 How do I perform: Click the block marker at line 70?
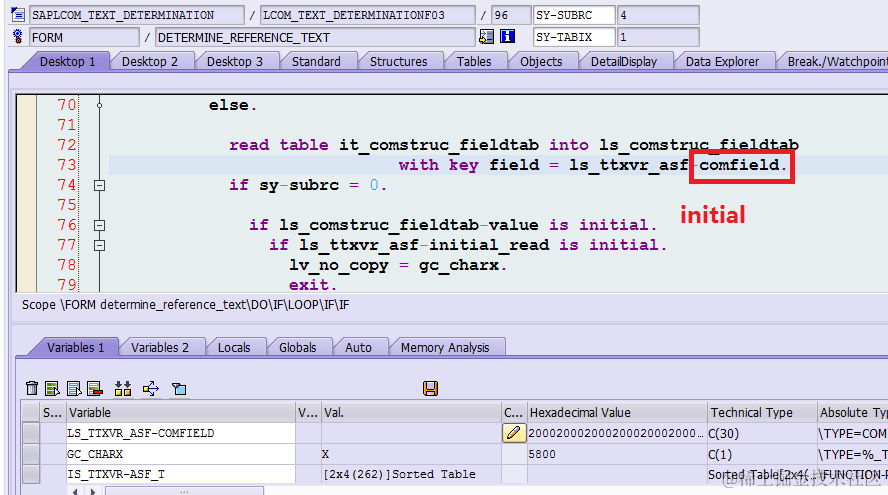tap(99, 105)
